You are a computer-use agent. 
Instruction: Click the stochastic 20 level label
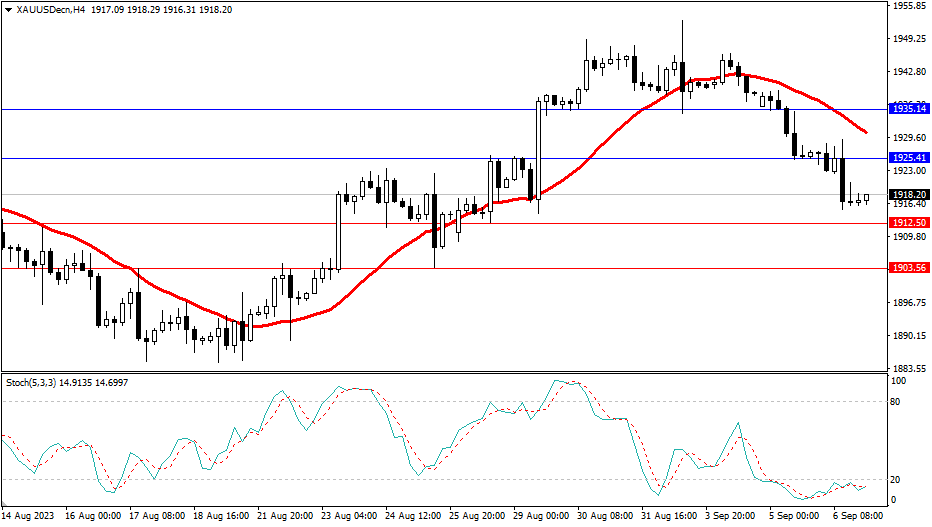coord(898,480)
